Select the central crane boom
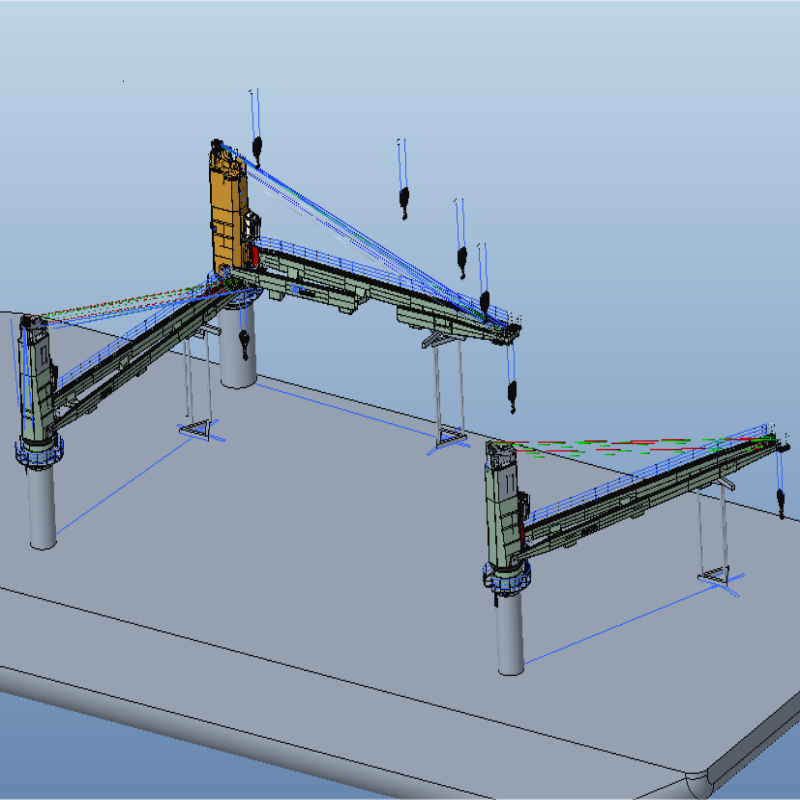The height and width of the screenshot is (800, 800). pyautogui.click(x=380, y=290)
